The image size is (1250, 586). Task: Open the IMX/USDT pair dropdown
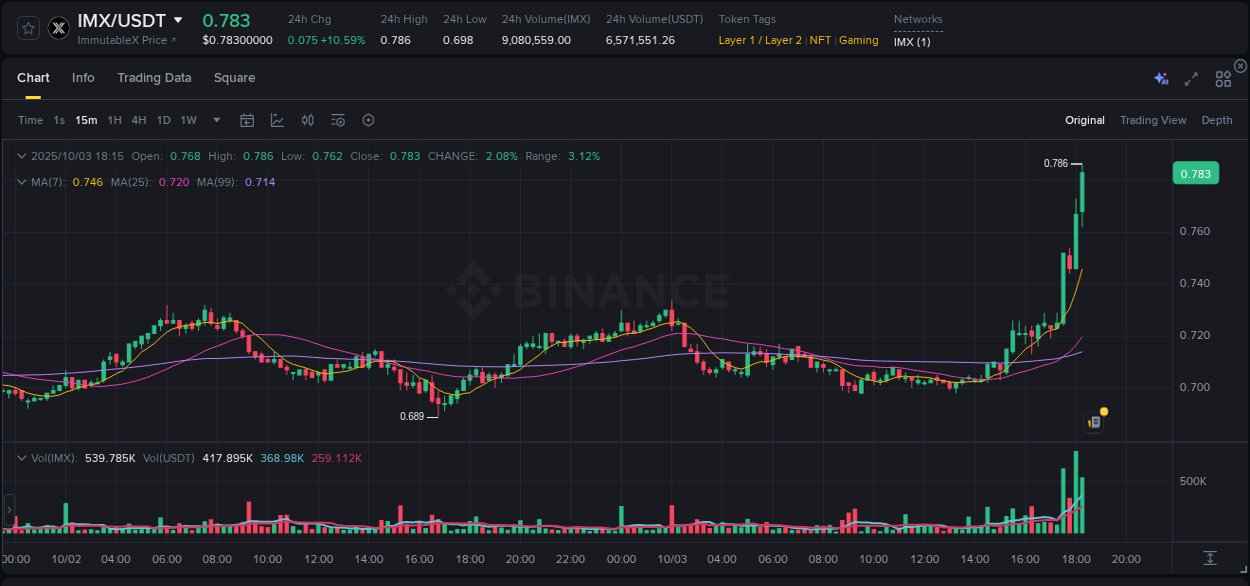click(x=178, y=20)
